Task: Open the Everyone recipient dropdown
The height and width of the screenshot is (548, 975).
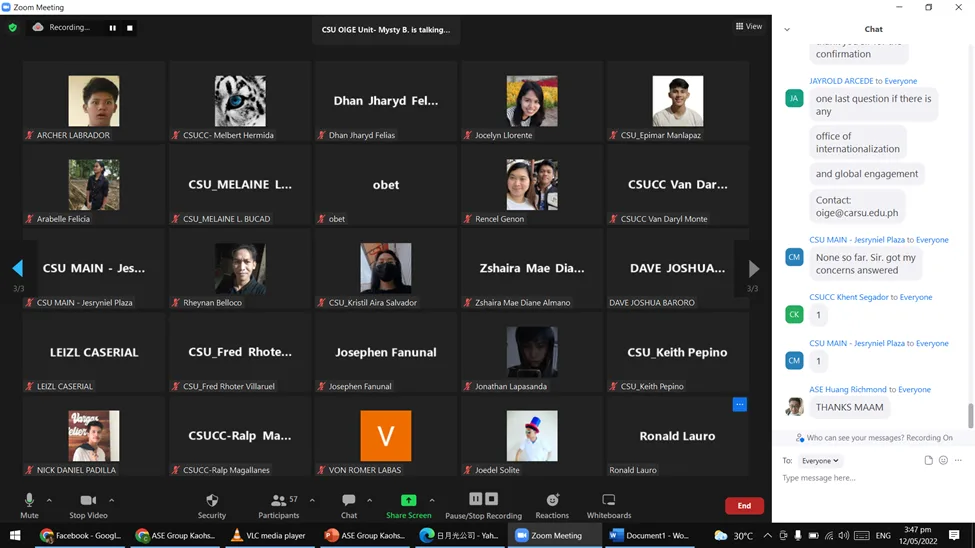Action: 820,461
